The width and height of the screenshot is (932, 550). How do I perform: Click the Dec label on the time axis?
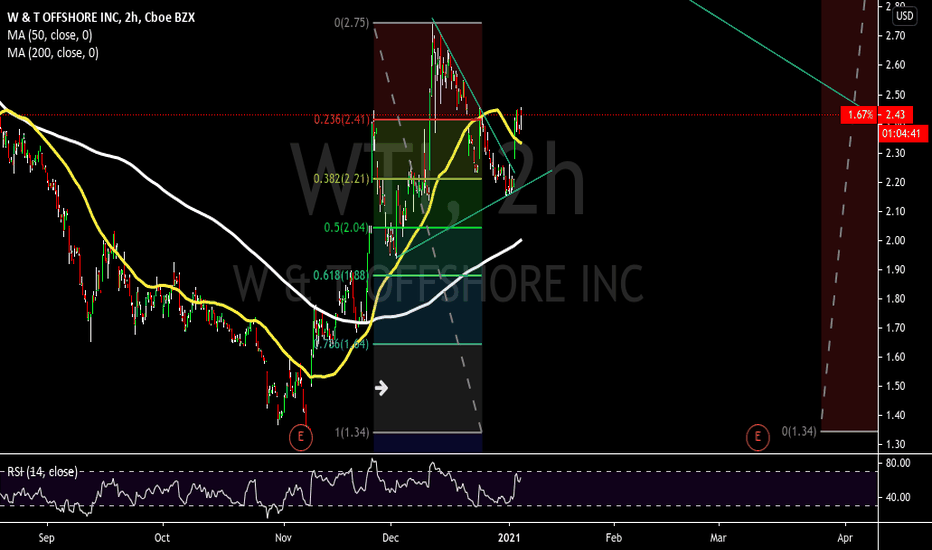click(x=391, y=538)
